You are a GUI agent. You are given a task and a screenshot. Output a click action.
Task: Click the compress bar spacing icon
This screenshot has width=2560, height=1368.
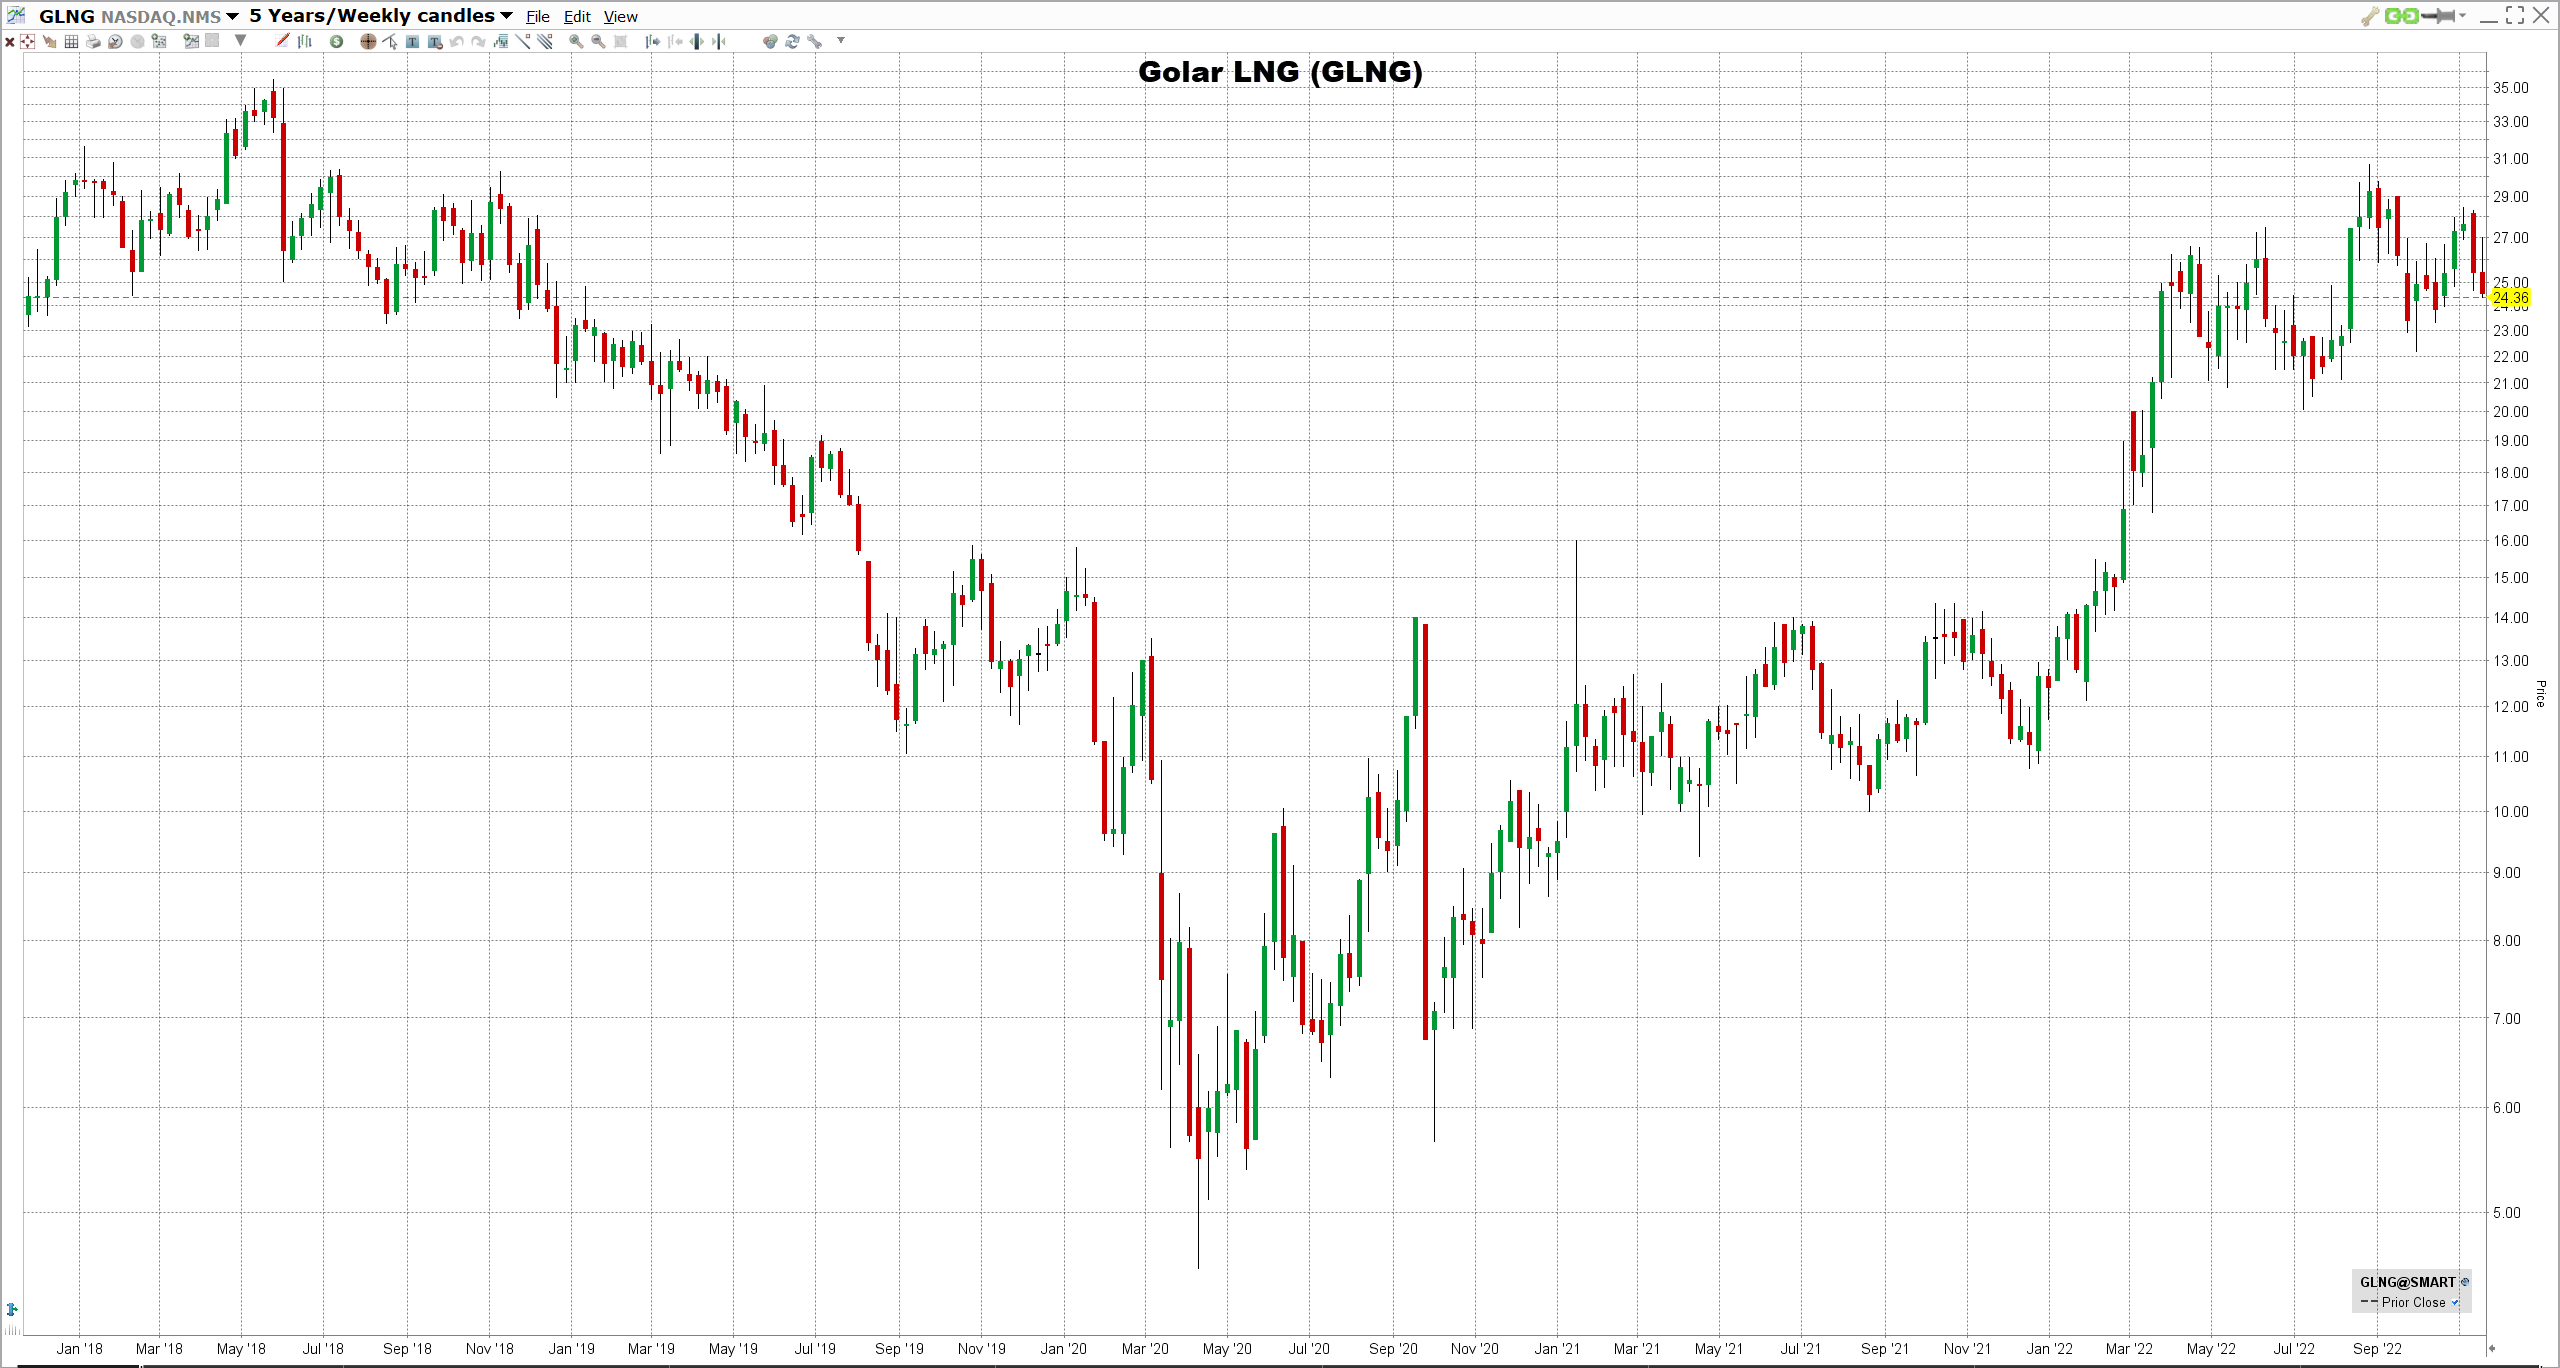click(x=719, y=41)
